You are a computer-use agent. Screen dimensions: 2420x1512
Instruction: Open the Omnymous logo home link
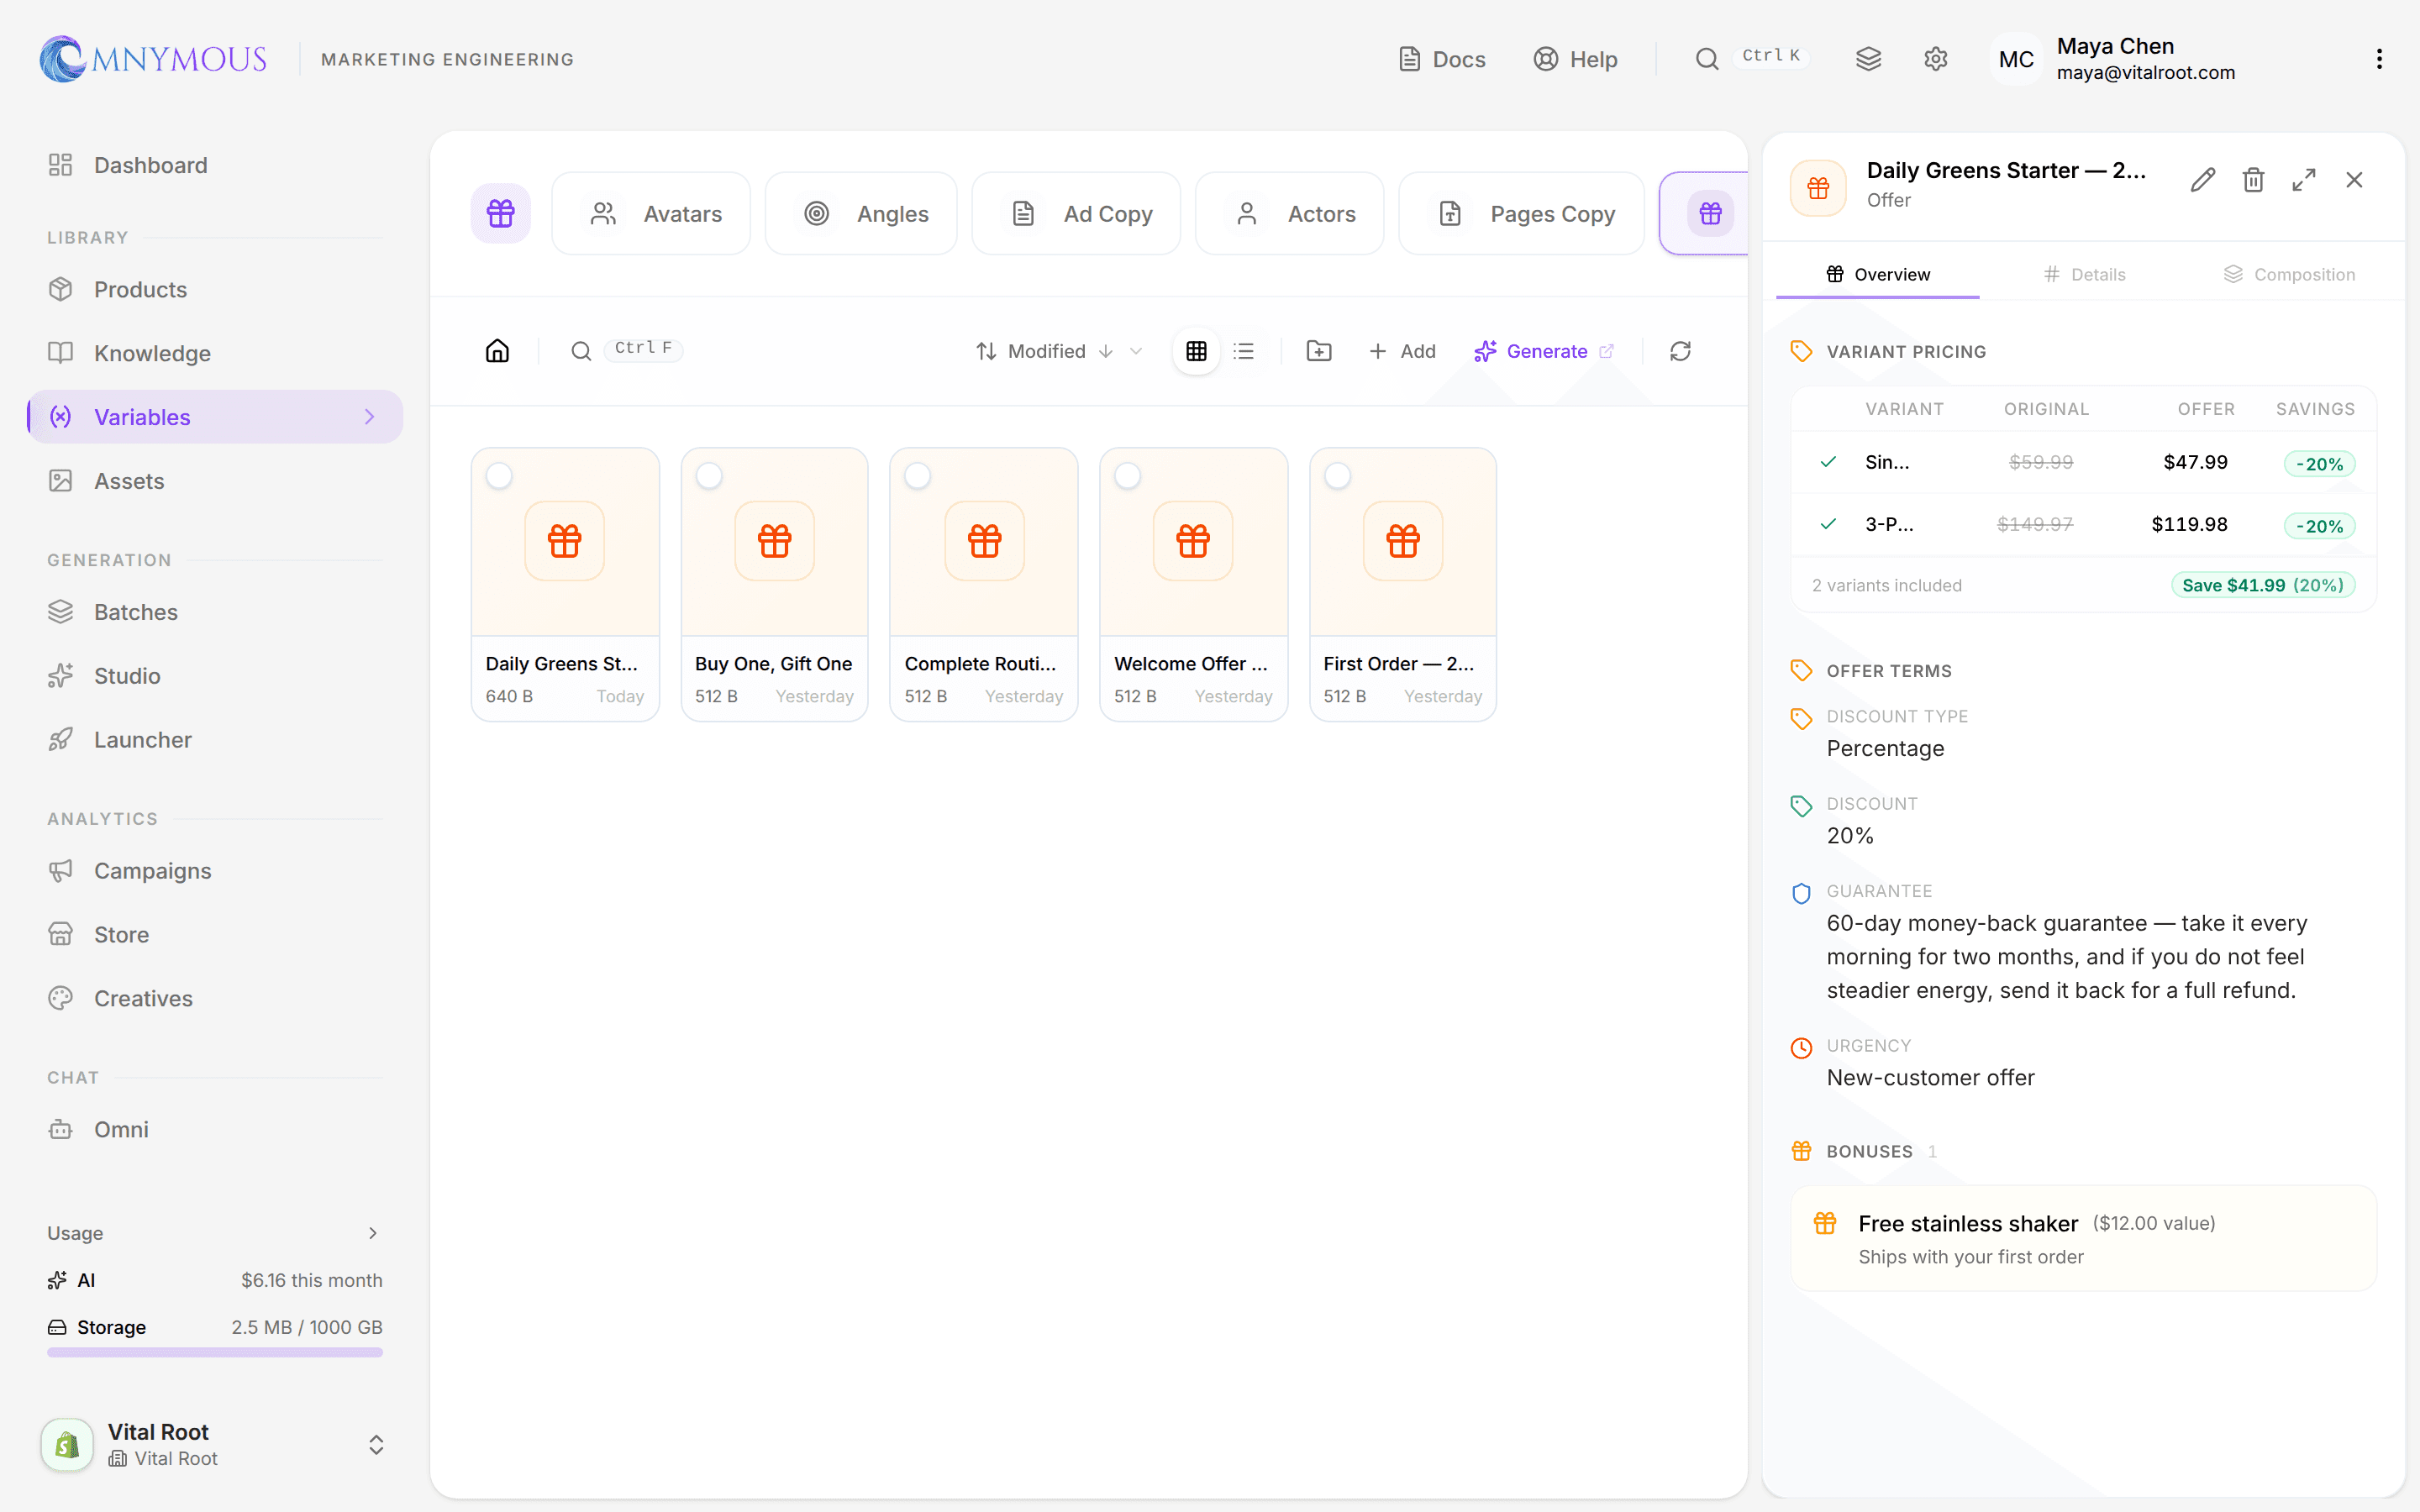point(153,59)
